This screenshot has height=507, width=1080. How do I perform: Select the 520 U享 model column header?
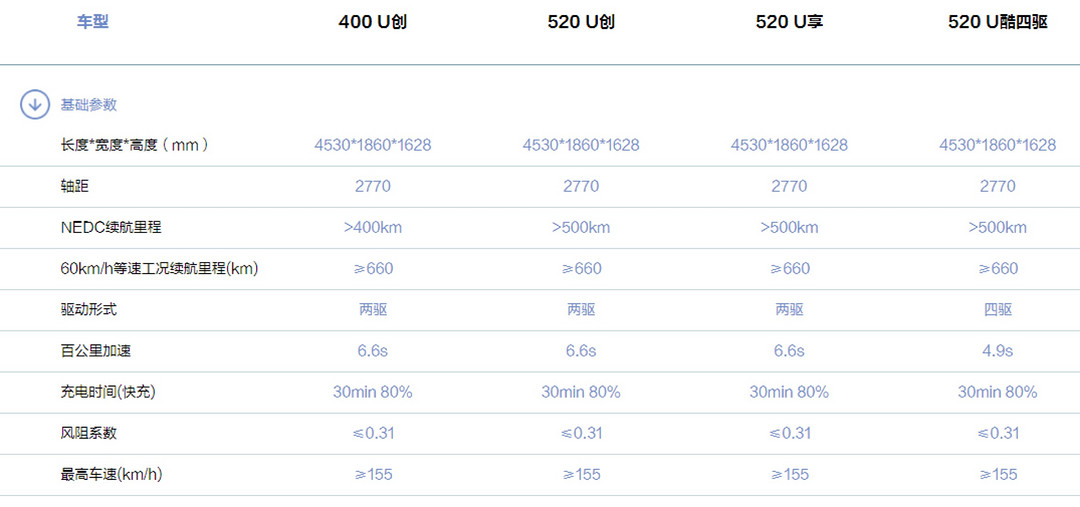pyautogui.click(x=789, y=22)
